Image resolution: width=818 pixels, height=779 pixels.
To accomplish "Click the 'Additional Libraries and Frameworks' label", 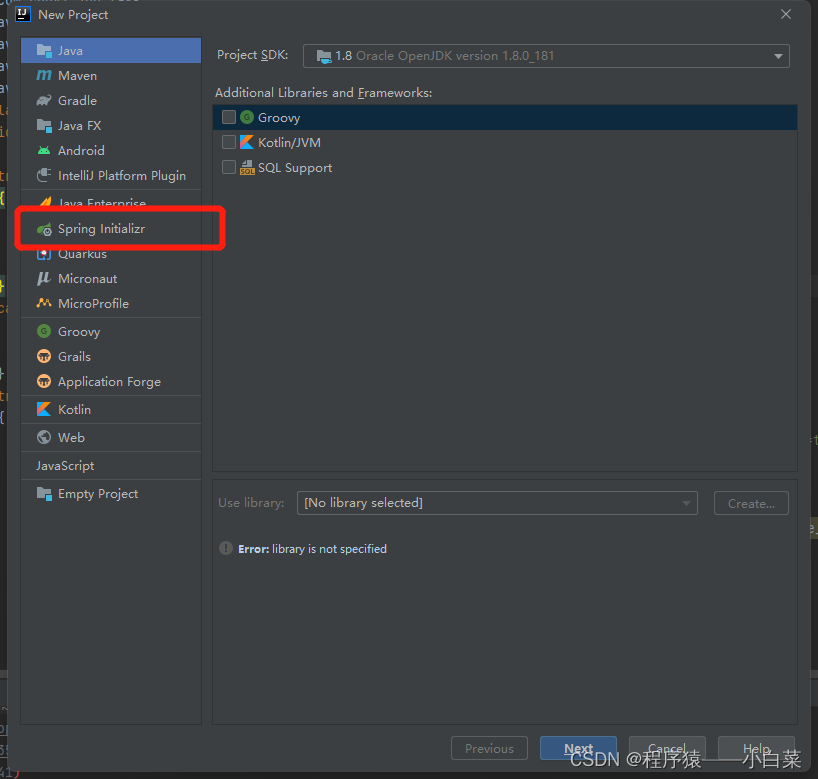I will [323, 93].
